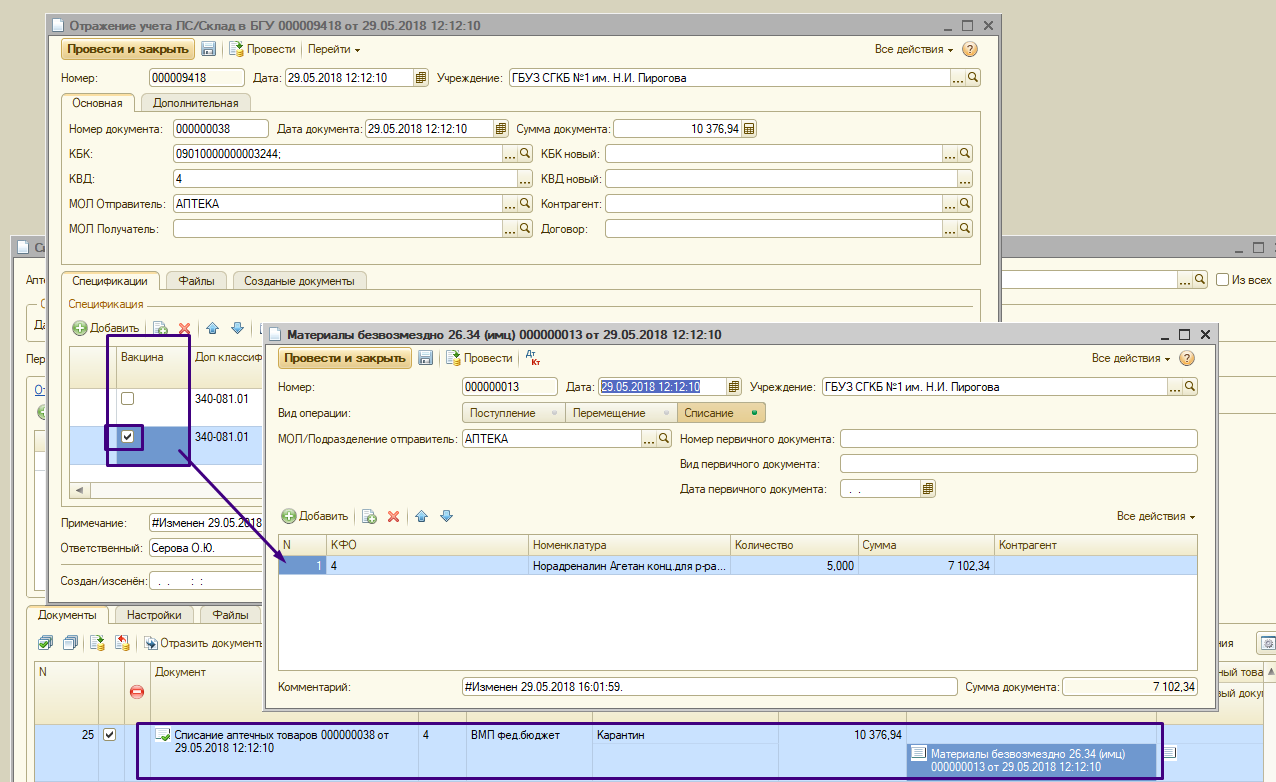Switch to the Настройки tab
The width and height of the screenshot is (1276, 782).
coord(155,615)
